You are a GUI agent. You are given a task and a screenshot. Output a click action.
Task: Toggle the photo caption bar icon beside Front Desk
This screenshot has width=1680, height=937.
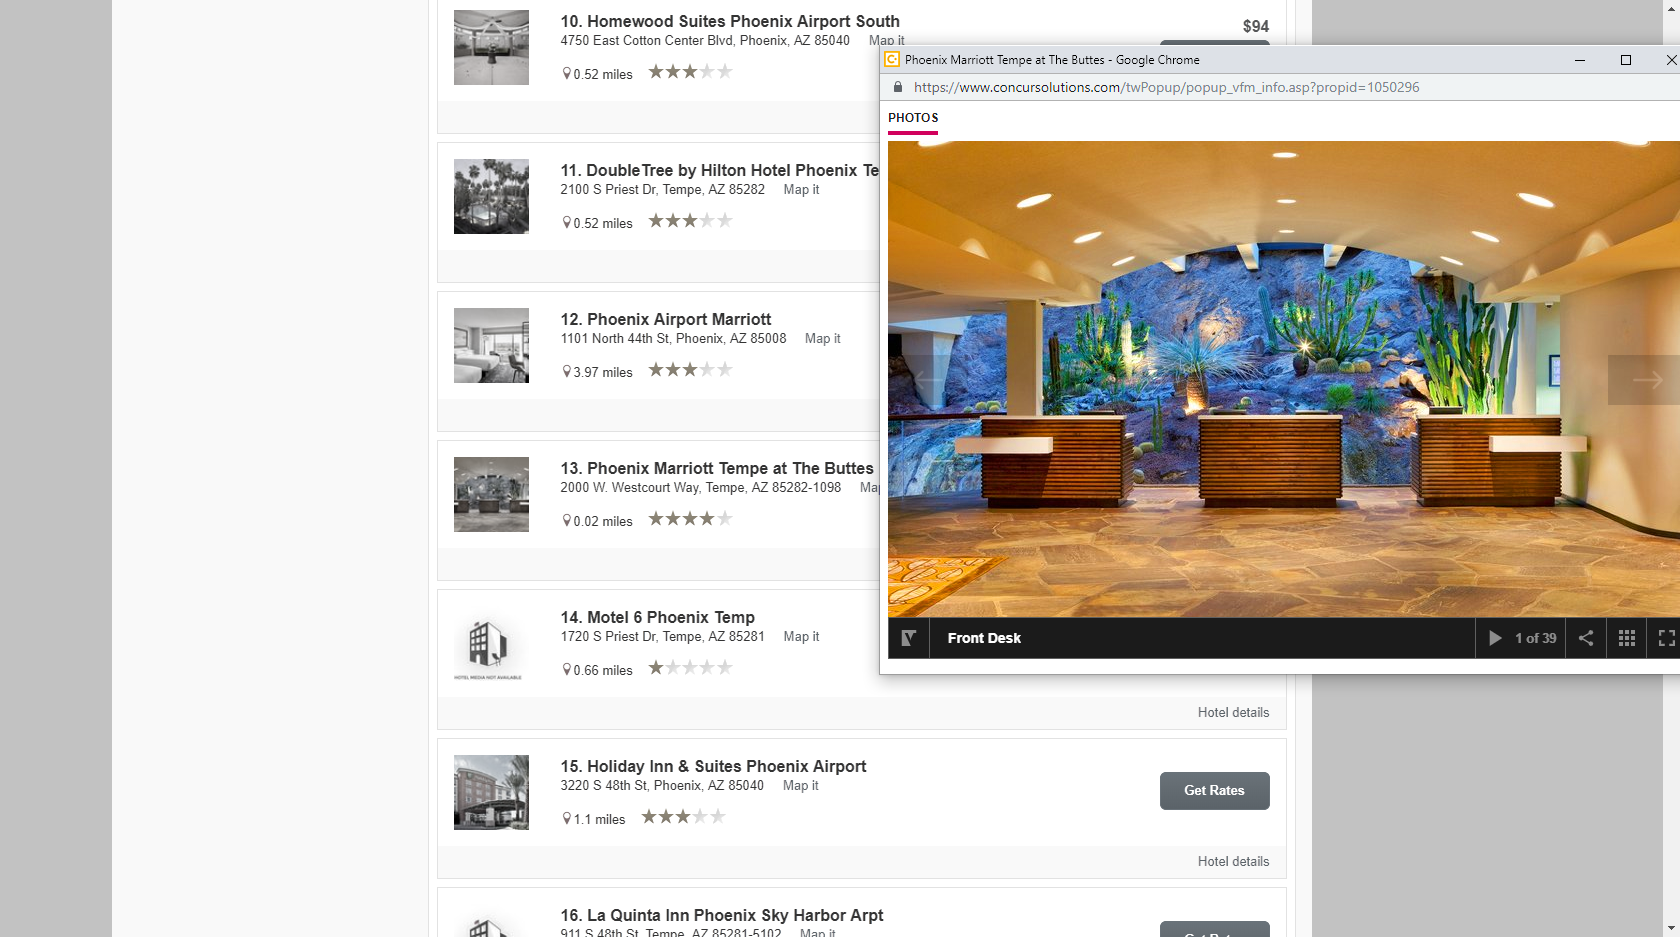908,638
